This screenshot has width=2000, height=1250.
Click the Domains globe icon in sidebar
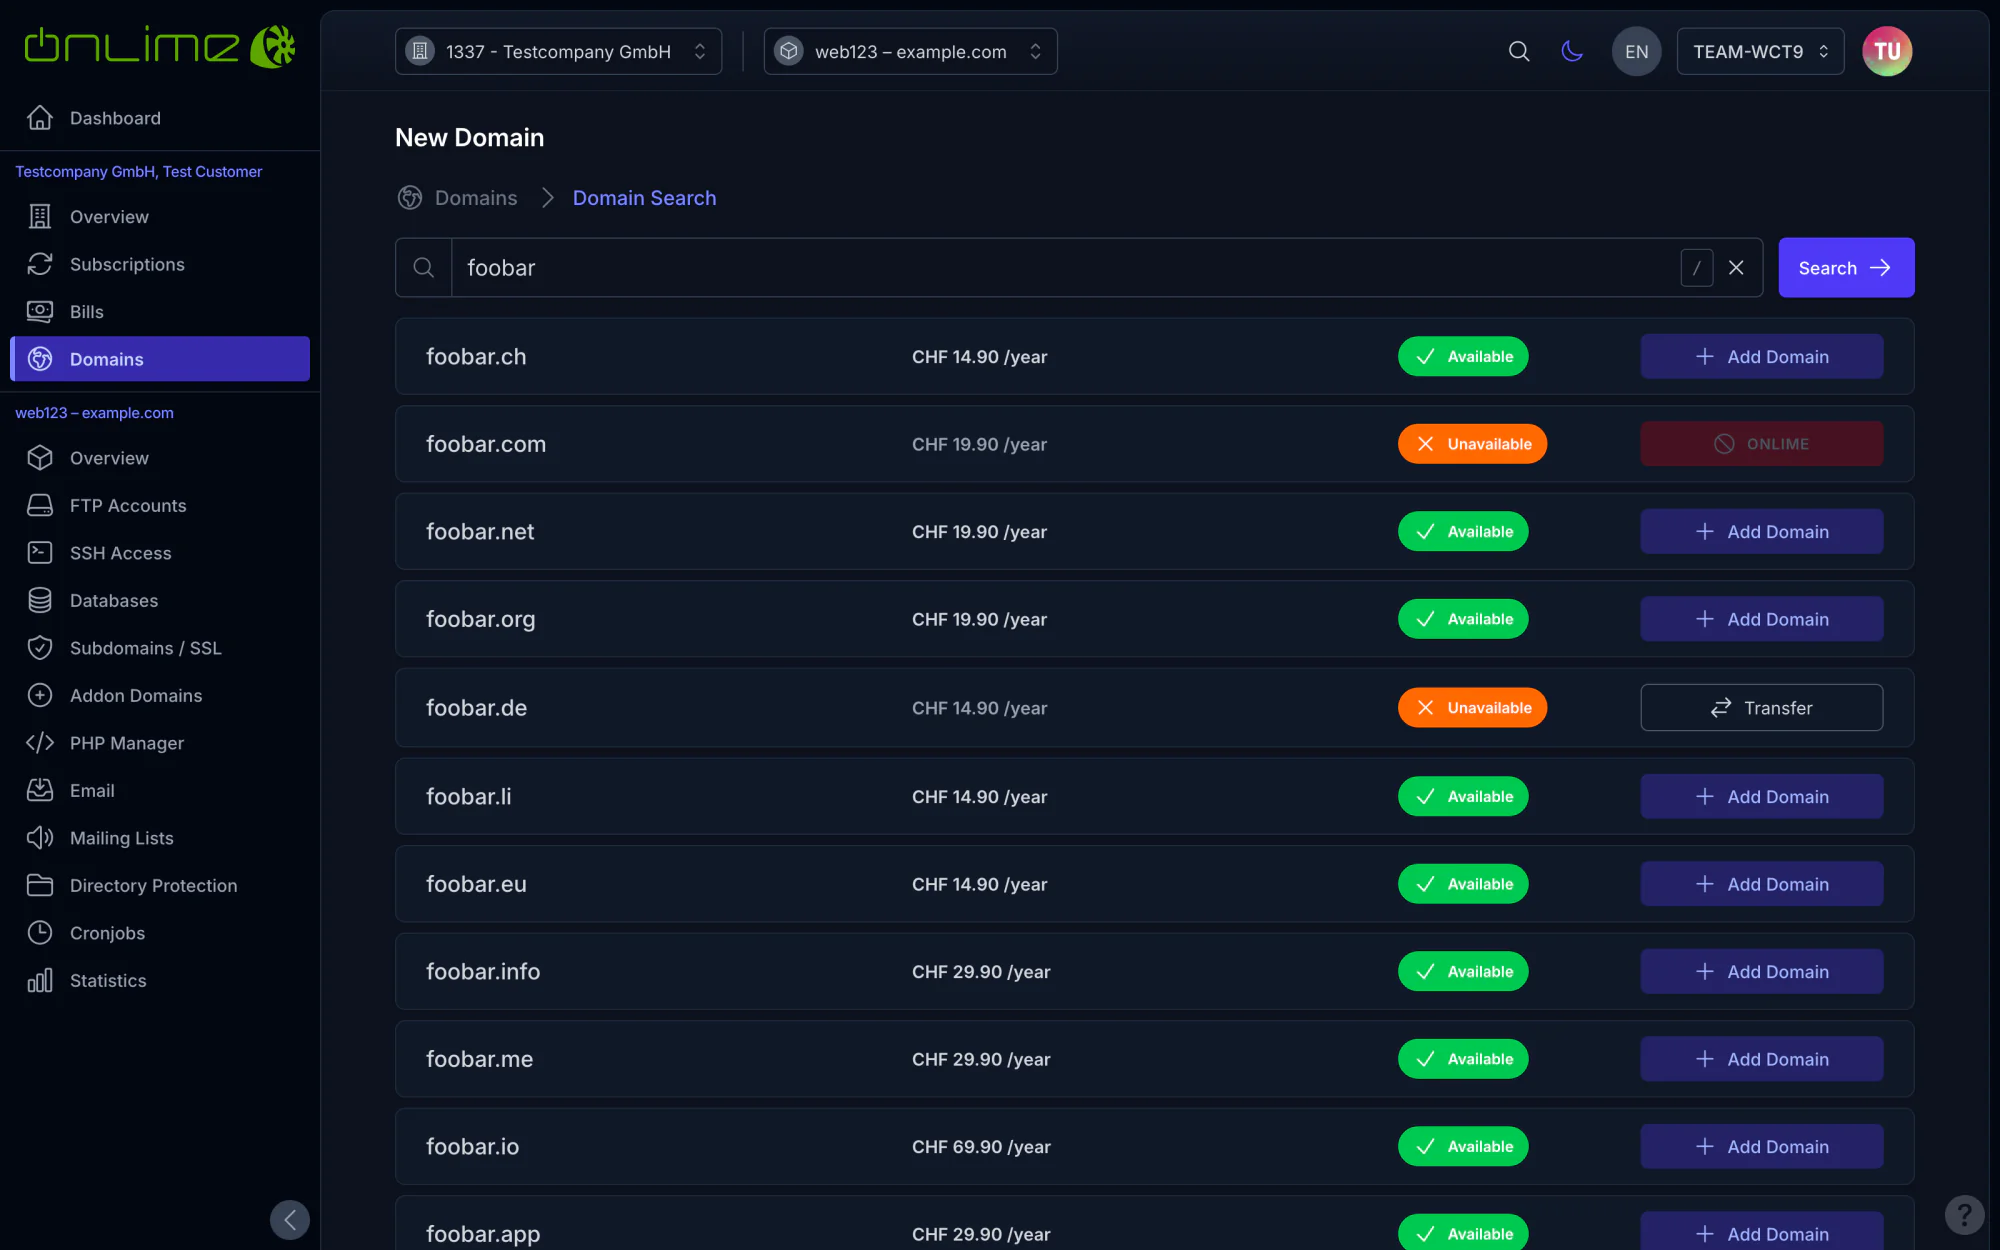point(40,359)
